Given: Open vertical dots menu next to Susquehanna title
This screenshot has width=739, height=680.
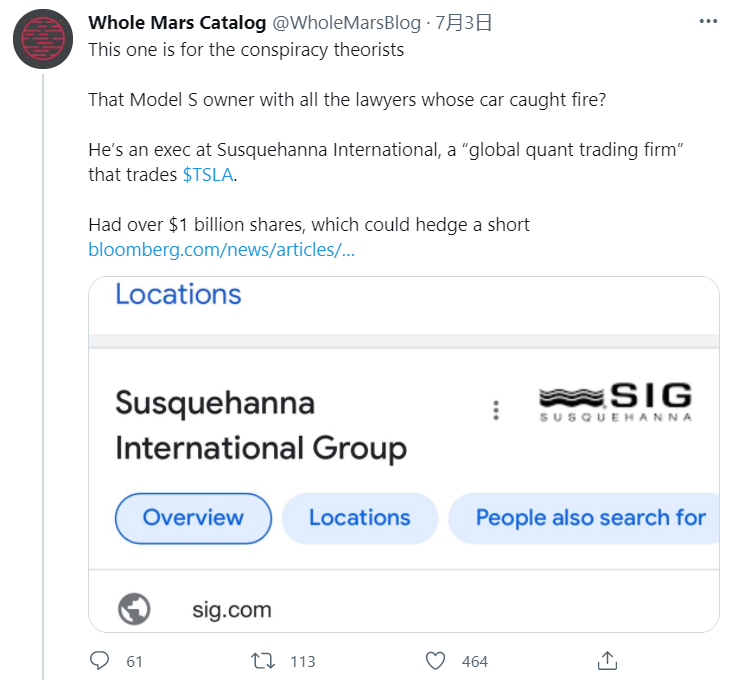Looking at the screenshot, I should [496, 410].
